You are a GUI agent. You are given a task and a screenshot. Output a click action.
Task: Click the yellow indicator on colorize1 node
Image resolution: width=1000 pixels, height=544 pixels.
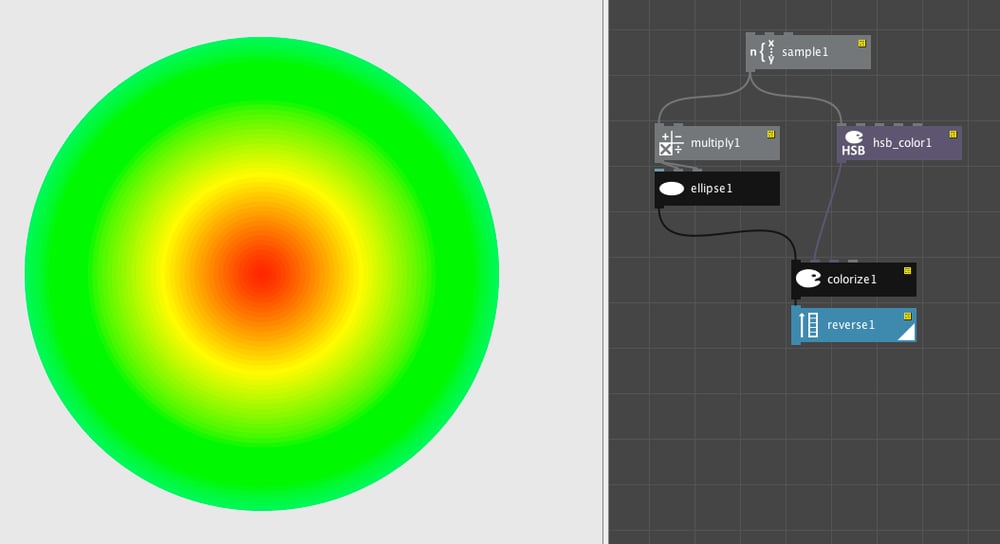click(x=908, y=270)
